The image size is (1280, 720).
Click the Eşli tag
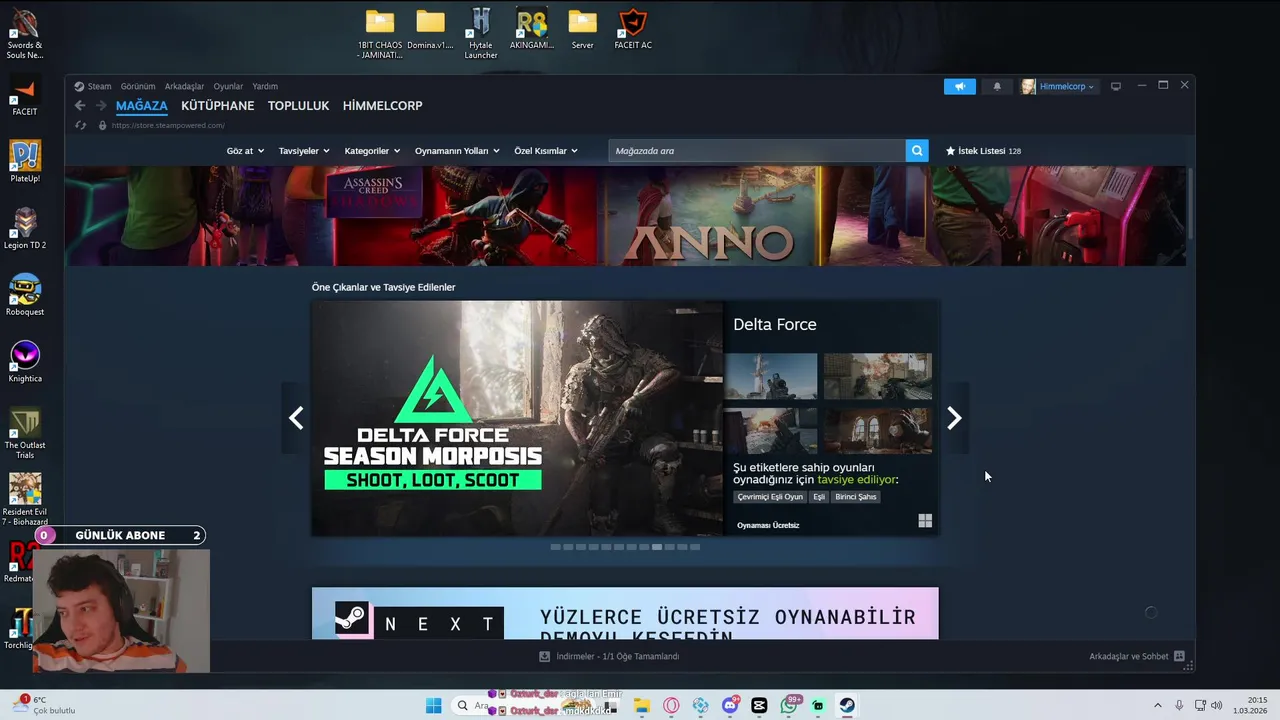tap(819, 497)
